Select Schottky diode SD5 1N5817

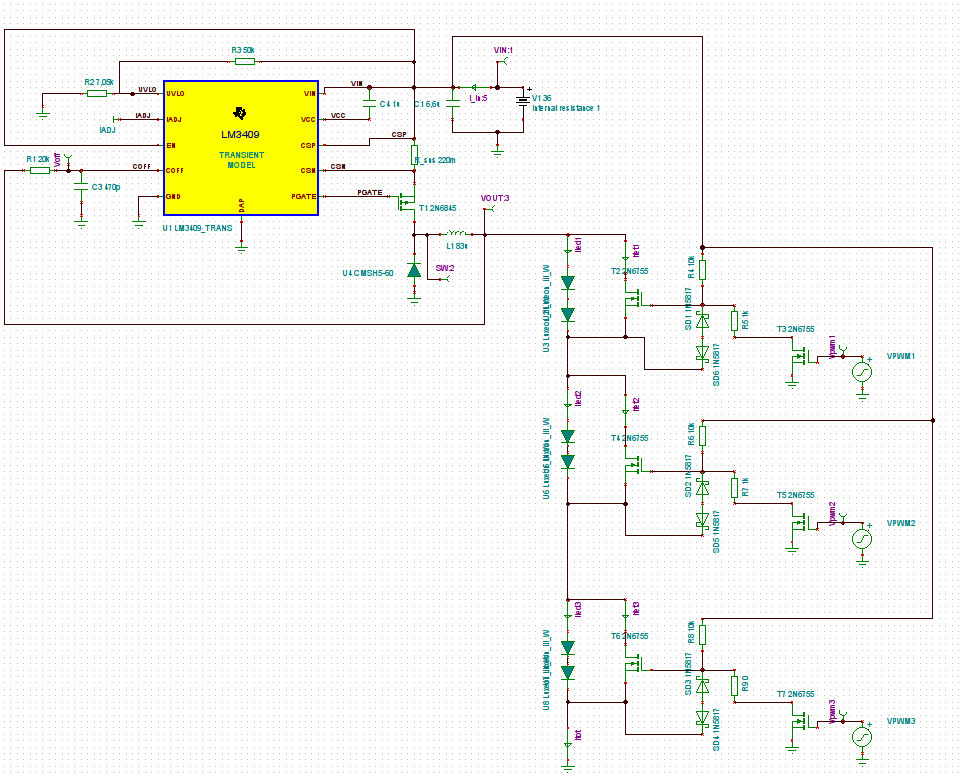[703, 520]
